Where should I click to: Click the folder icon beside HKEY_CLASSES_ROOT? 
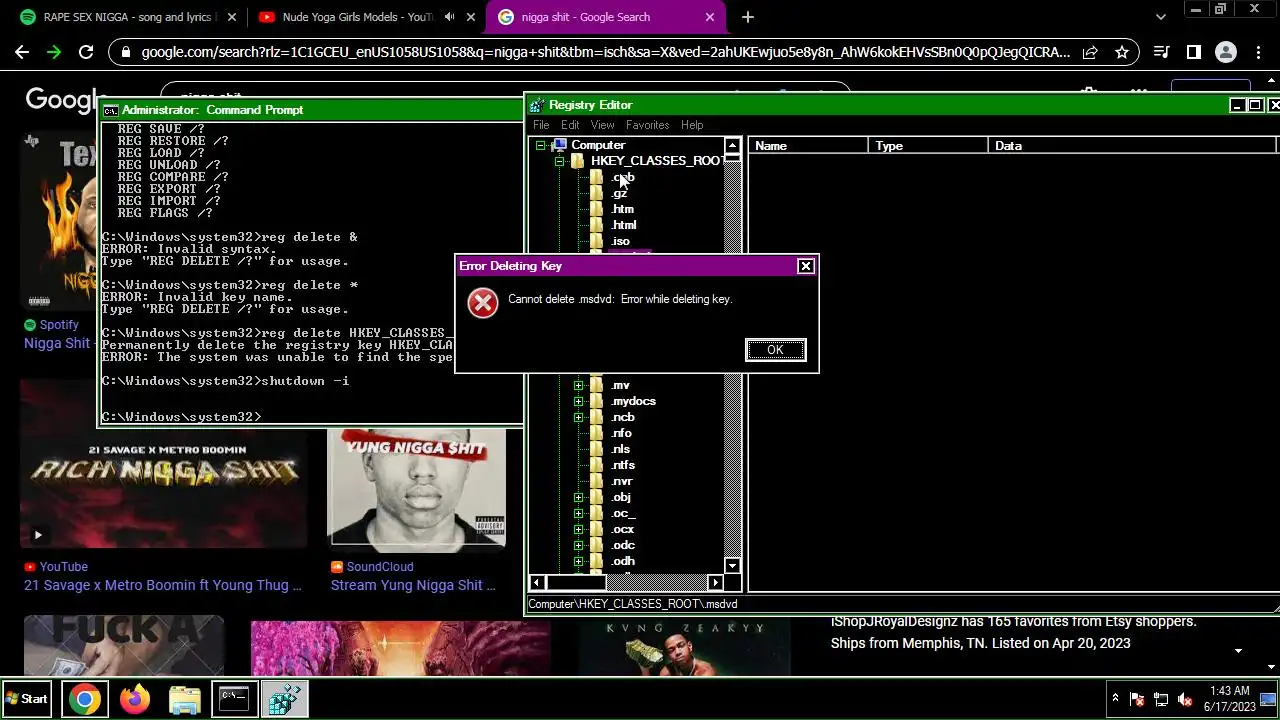(578, 161)
